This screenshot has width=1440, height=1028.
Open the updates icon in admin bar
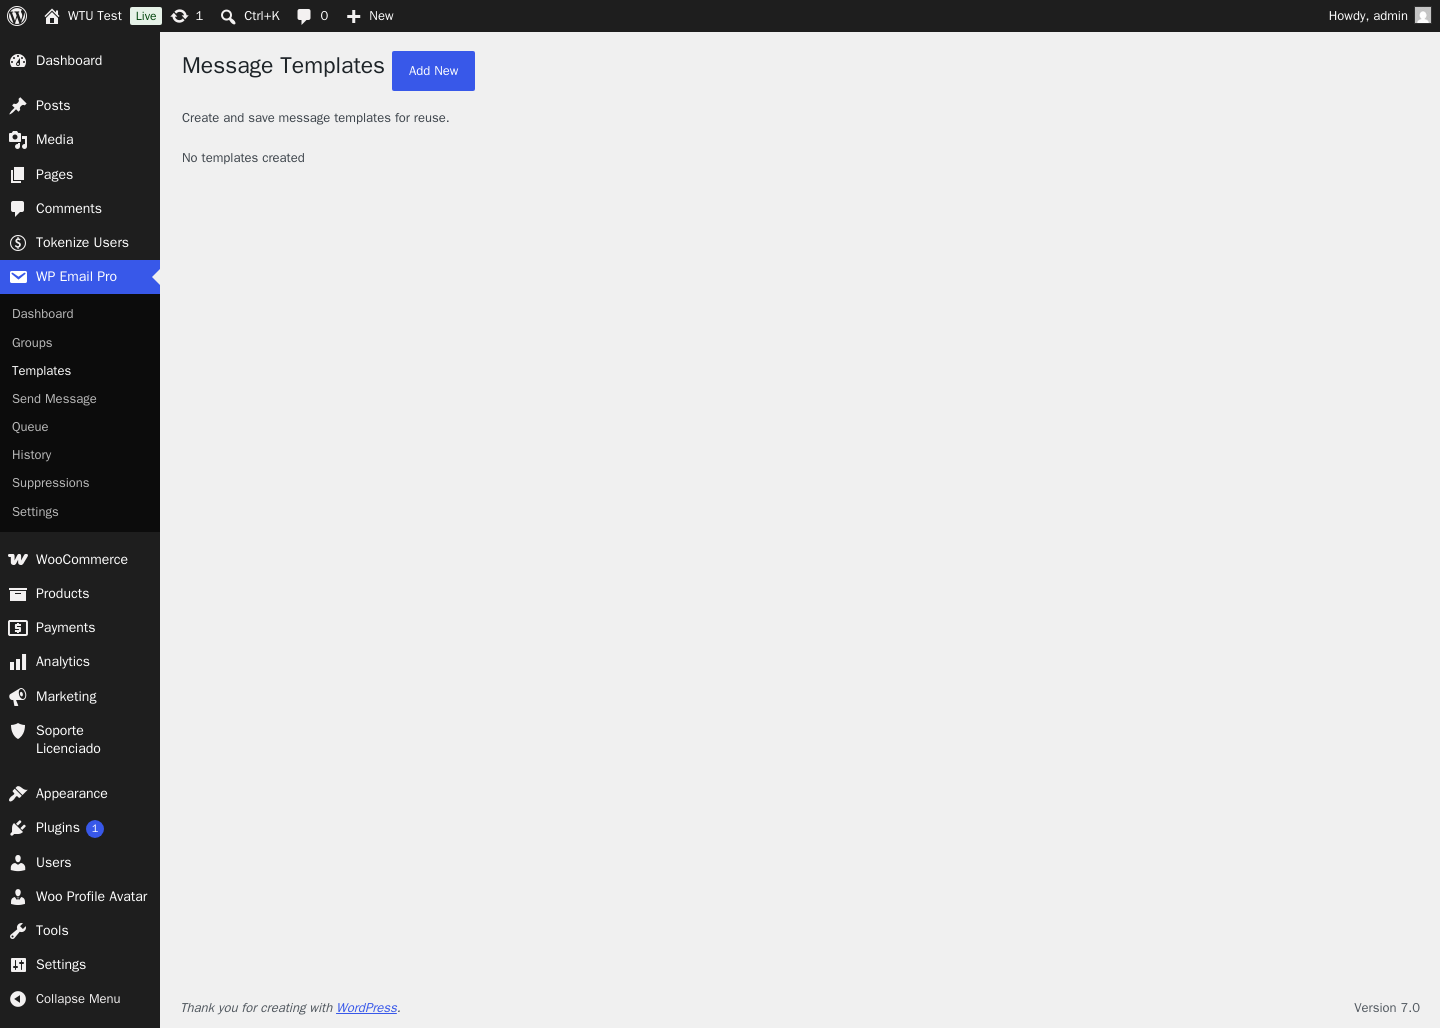[x=179, y=16]
